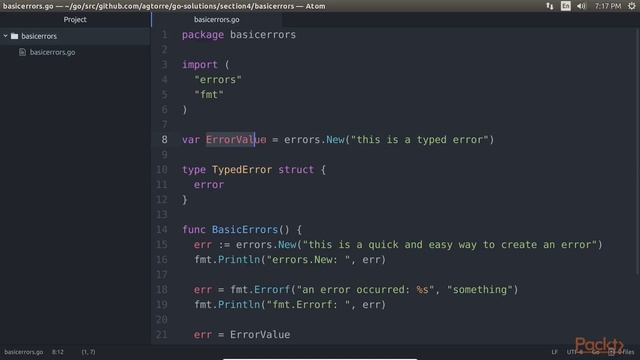This screenshot has height=360, width=640.
Task: Click the 'struct' keyword on line 10
Action: click(296, 170)
